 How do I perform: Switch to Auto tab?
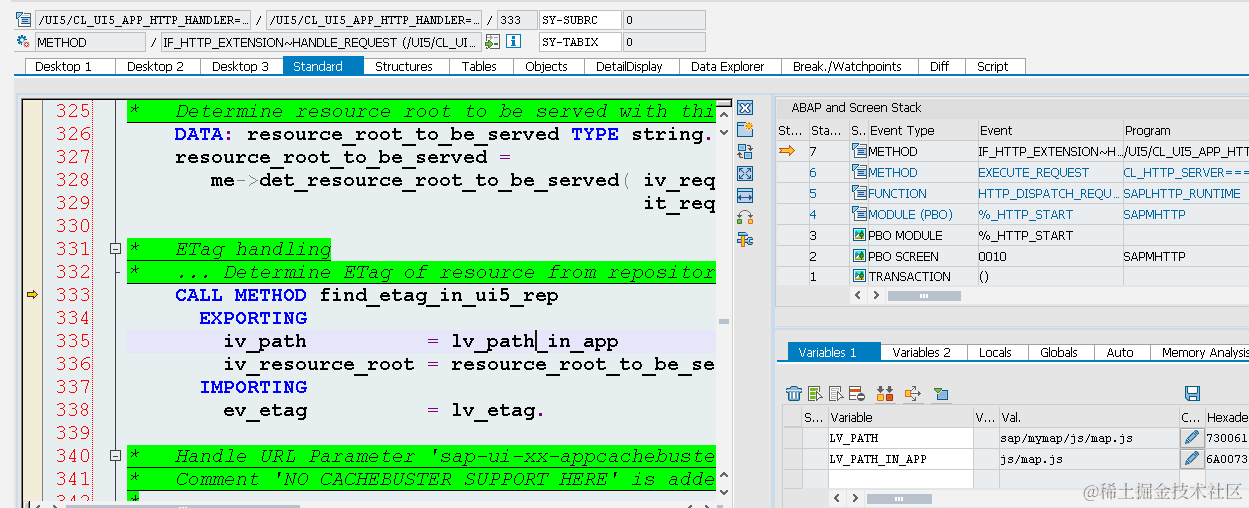[x=1121, y=352]
